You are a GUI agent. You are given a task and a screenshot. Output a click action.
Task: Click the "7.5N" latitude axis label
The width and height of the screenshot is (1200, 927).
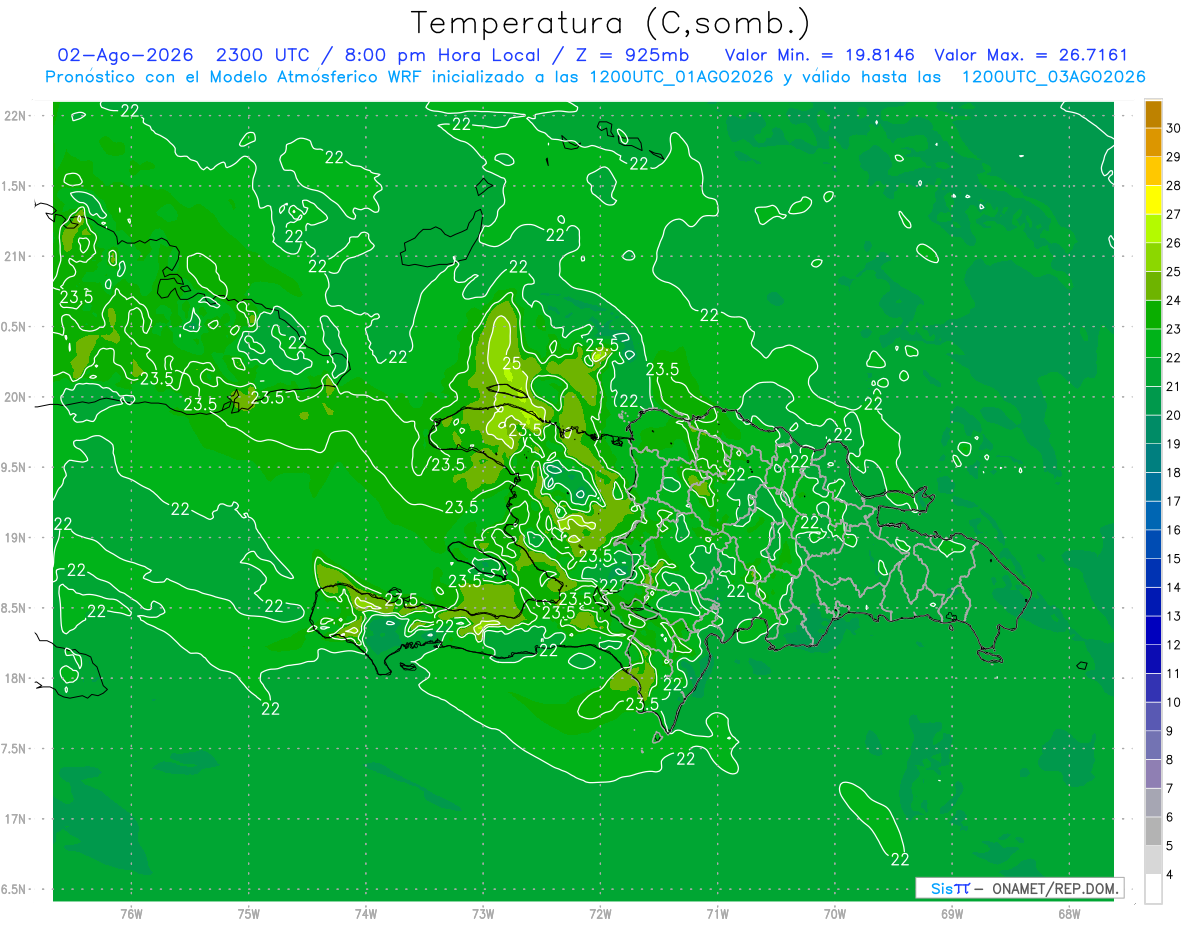pyautogui.click(x=15, y=749)
